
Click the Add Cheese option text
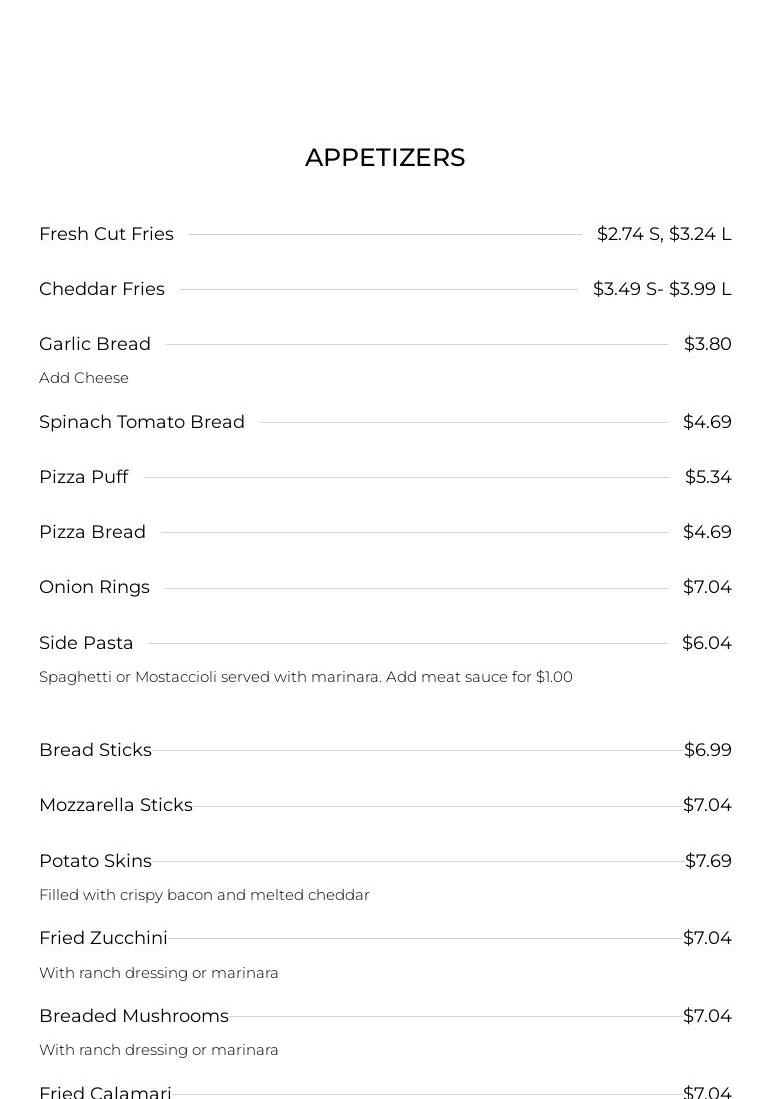pos(84,378)
